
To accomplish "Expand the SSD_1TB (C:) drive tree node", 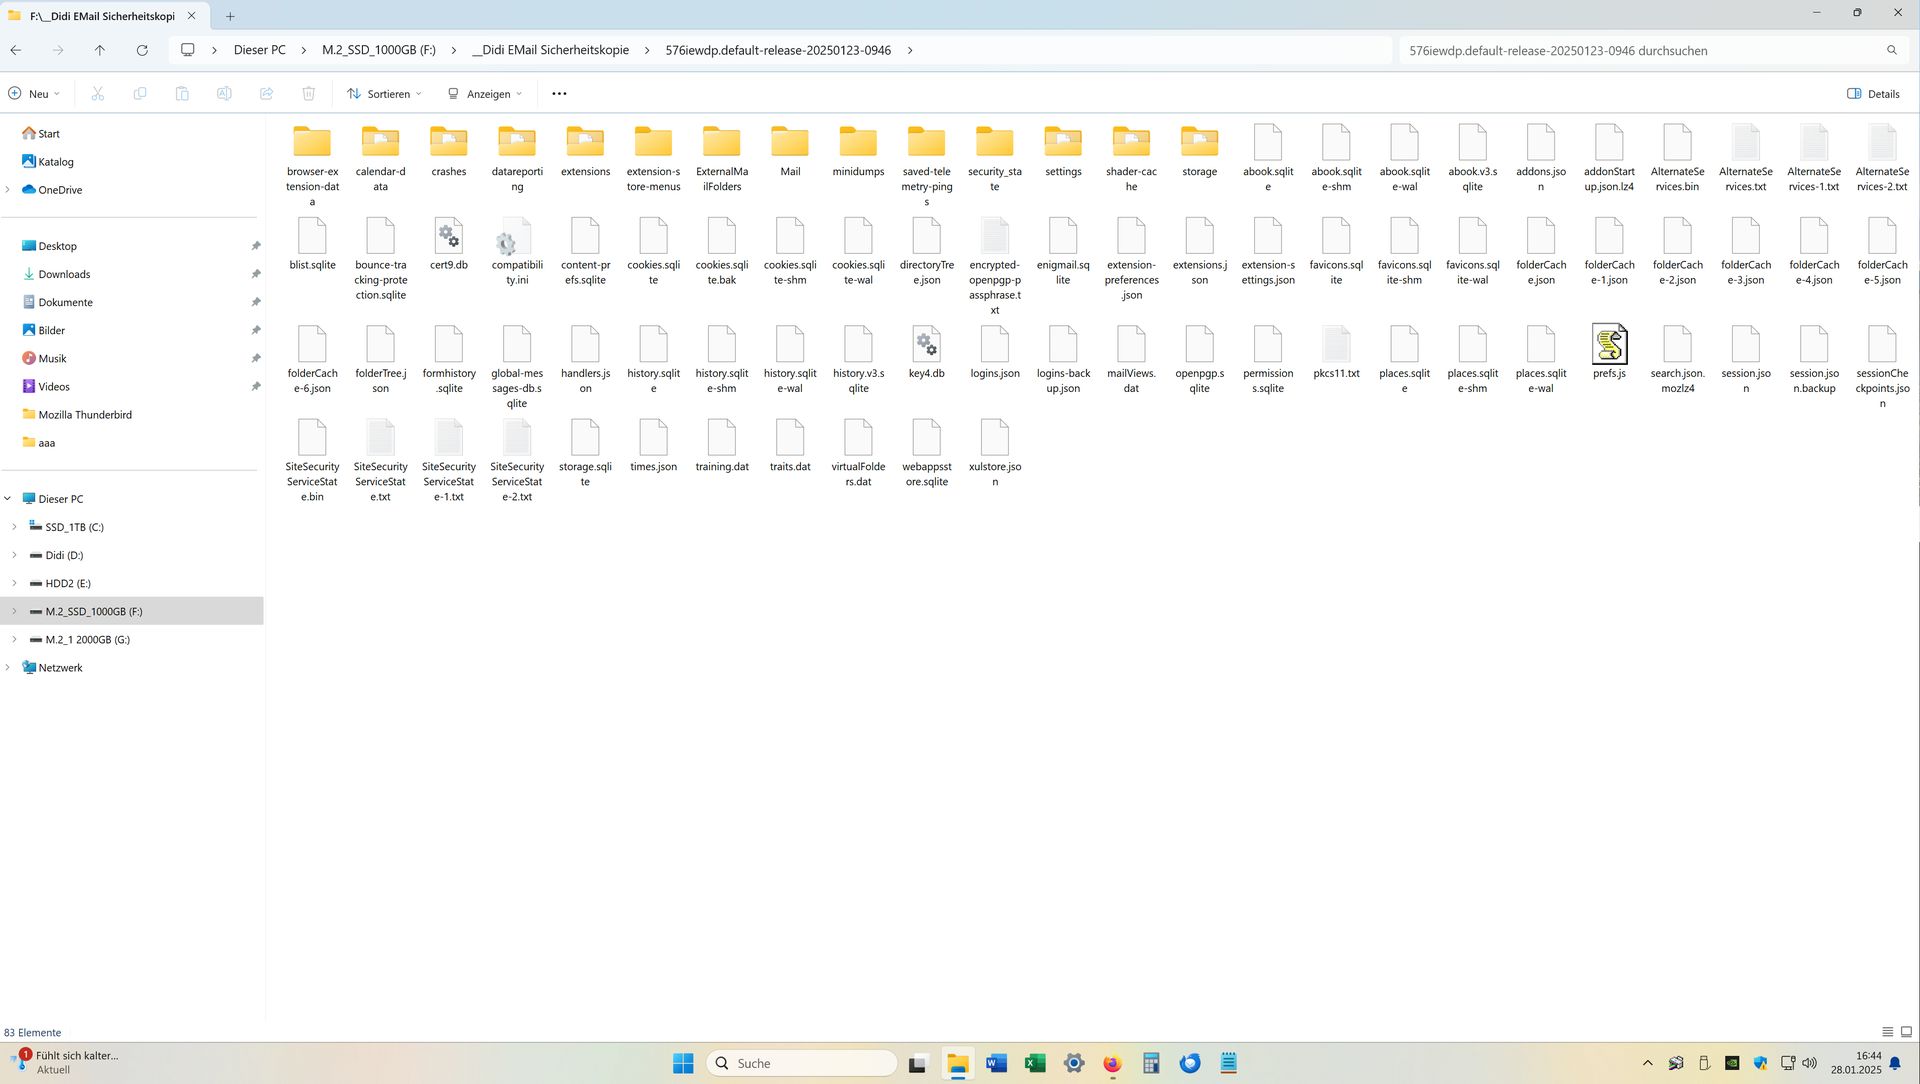I will 14,527.
